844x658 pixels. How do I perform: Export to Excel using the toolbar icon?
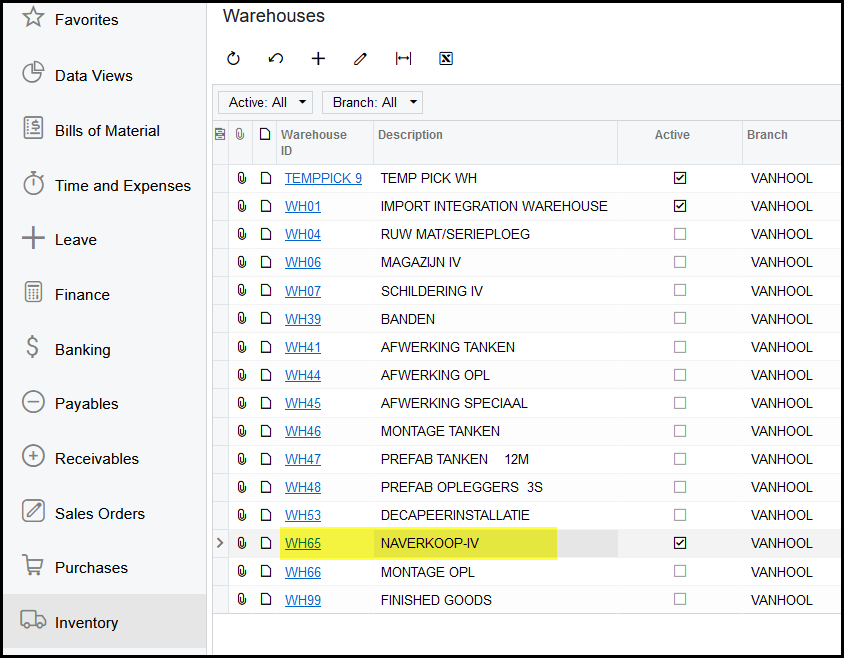pyautogui.click(x=446, y=59)
